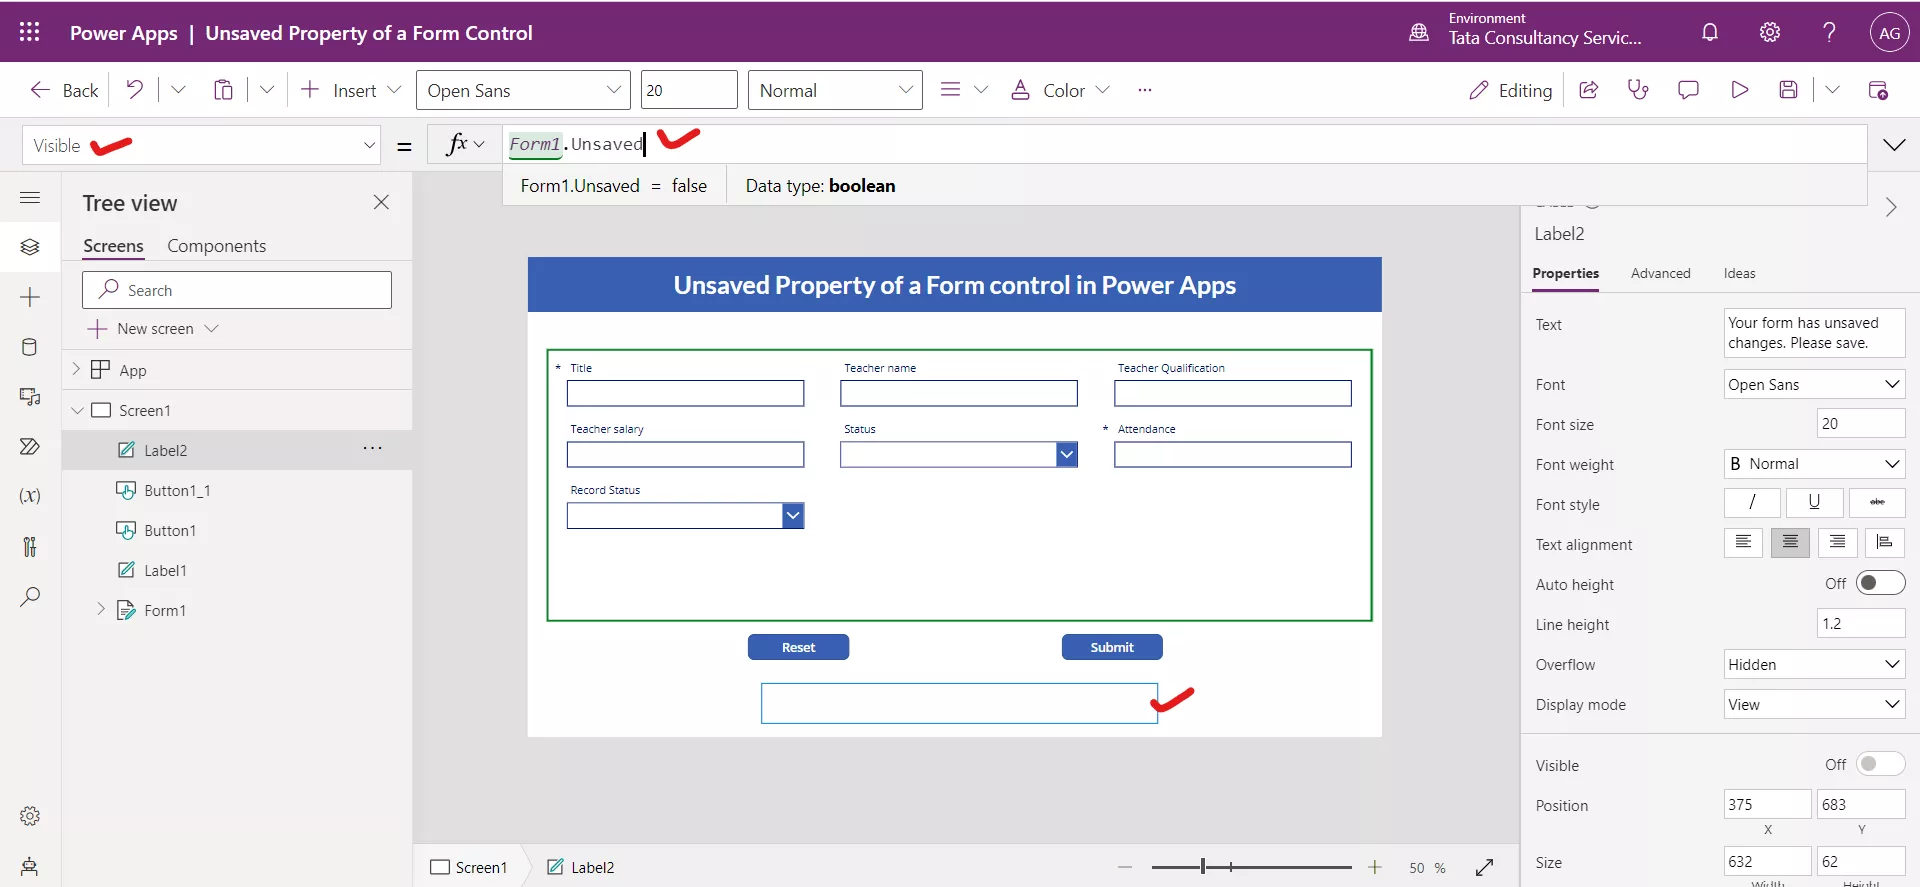
Task: Click the Undo icon
Action: tap(134, 90)
